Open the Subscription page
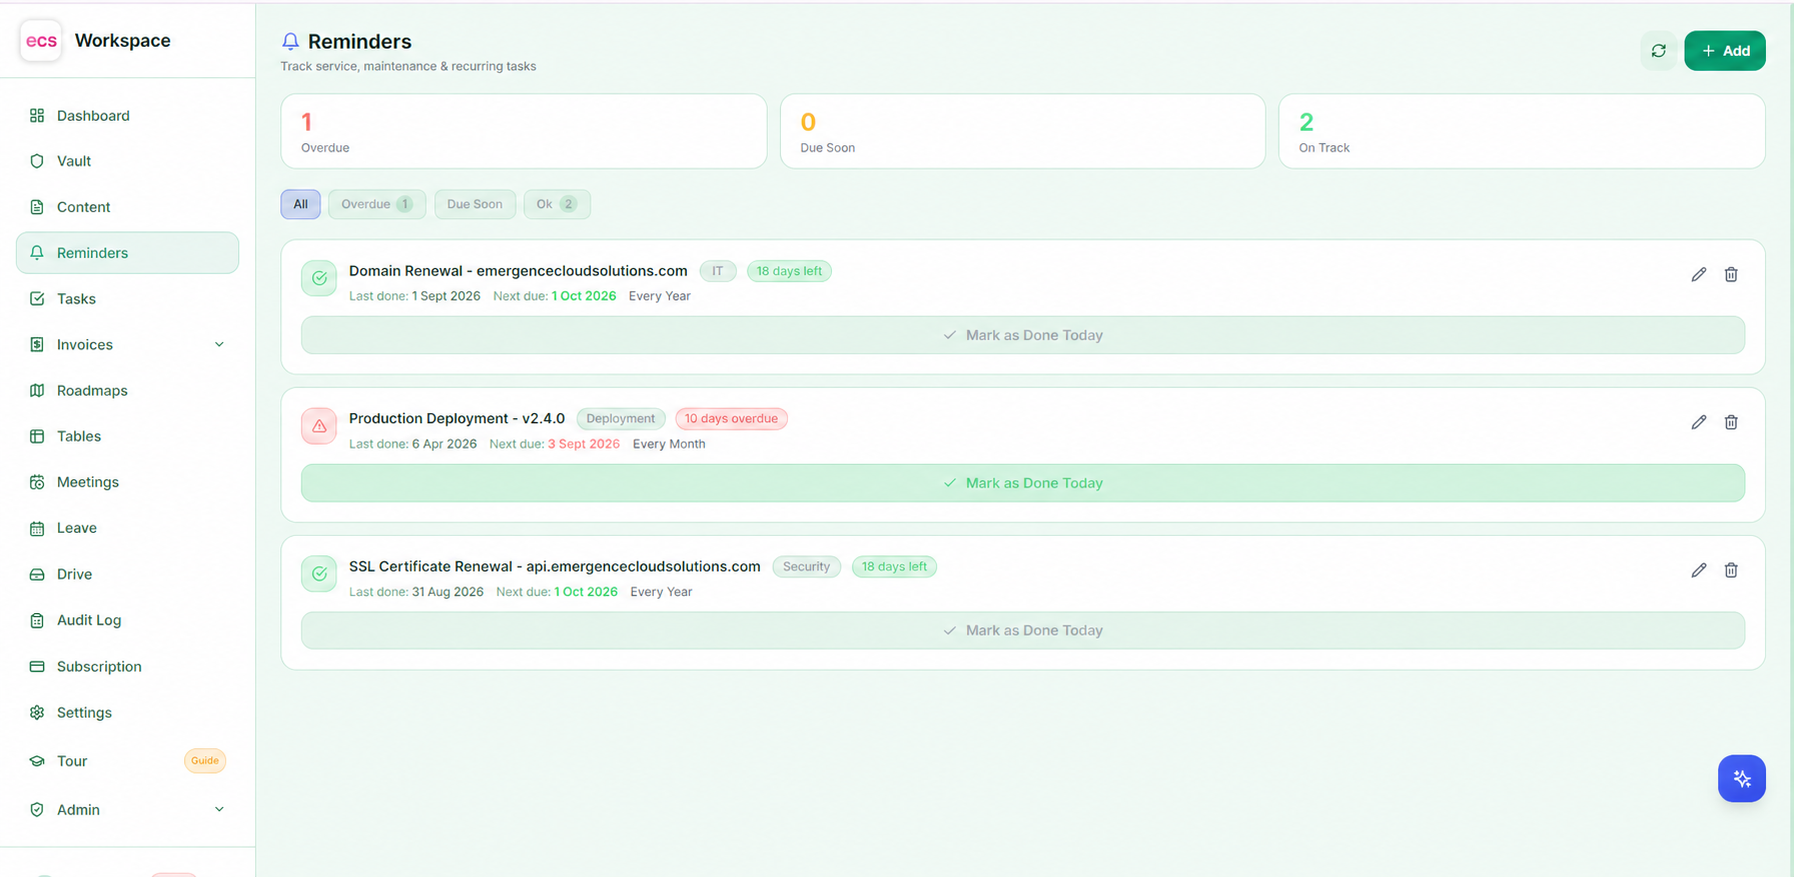 click(x=127, y=666)
